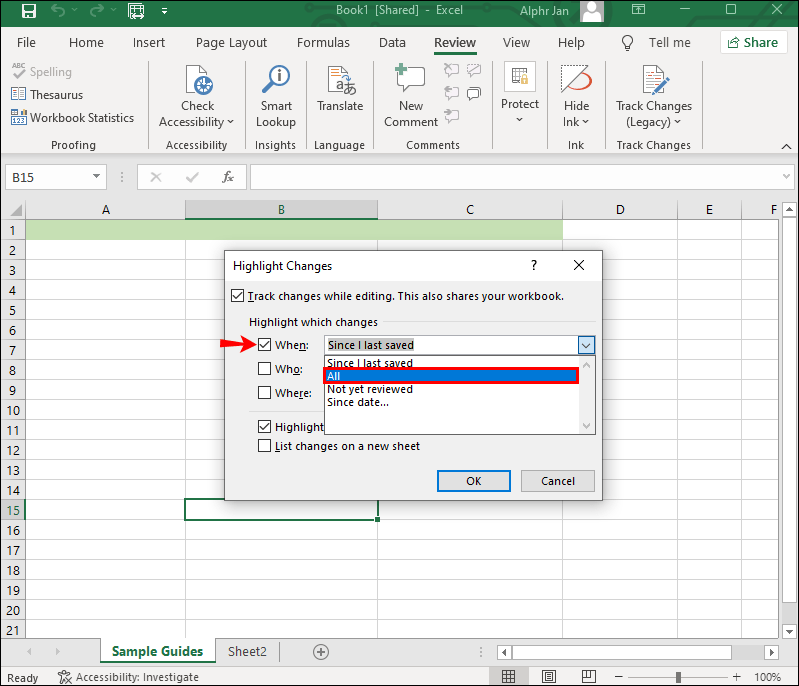Click the Protect icon

[519, 76]
